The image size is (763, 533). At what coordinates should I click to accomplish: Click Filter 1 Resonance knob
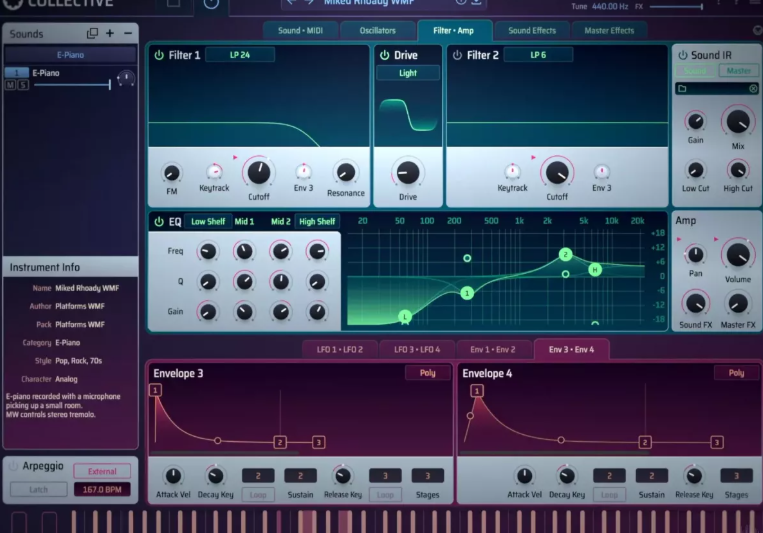coord(346,173)
